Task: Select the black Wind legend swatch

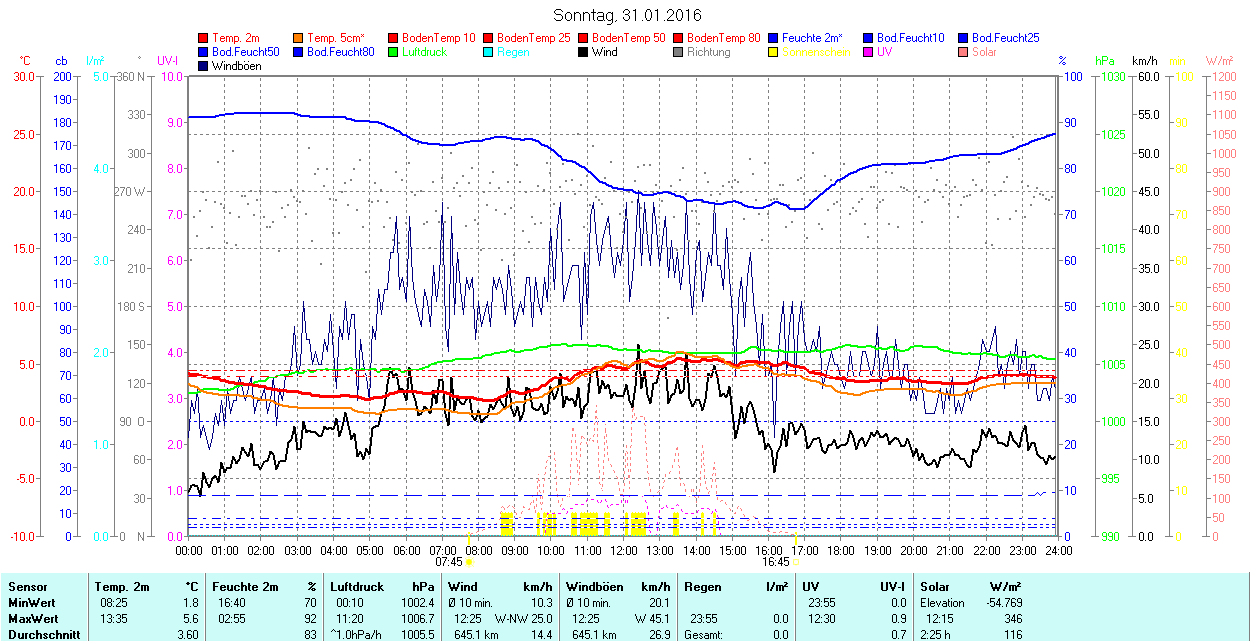Action: click(x=584, y=52)
